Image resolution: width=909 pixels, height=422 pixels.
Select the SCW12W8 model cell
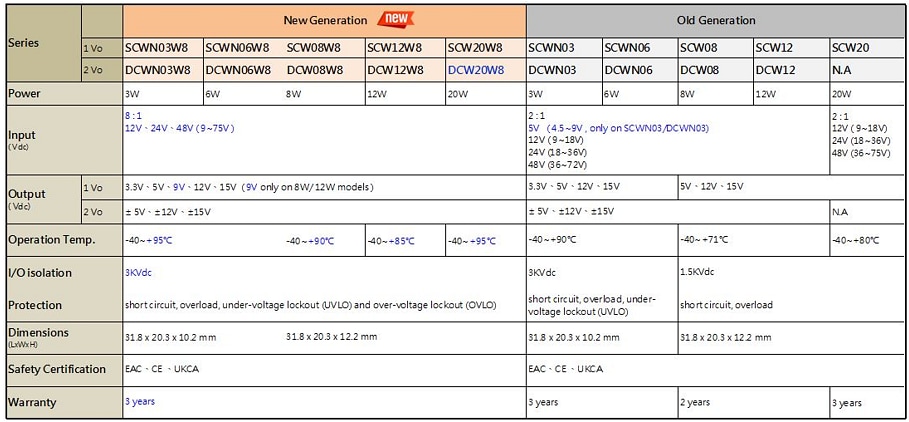393,47
